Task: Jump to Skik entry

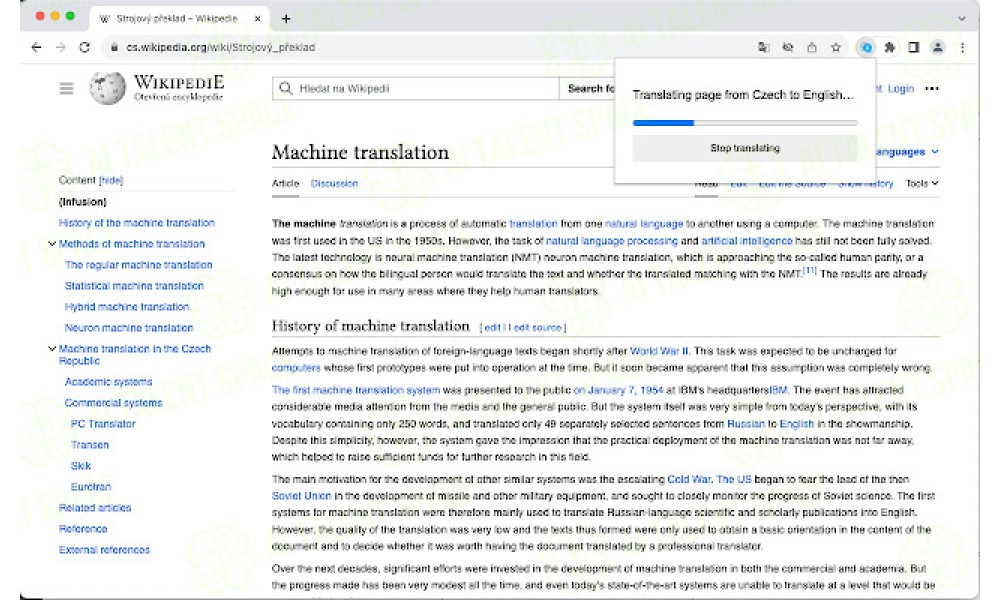Action: tap(81, 466)
